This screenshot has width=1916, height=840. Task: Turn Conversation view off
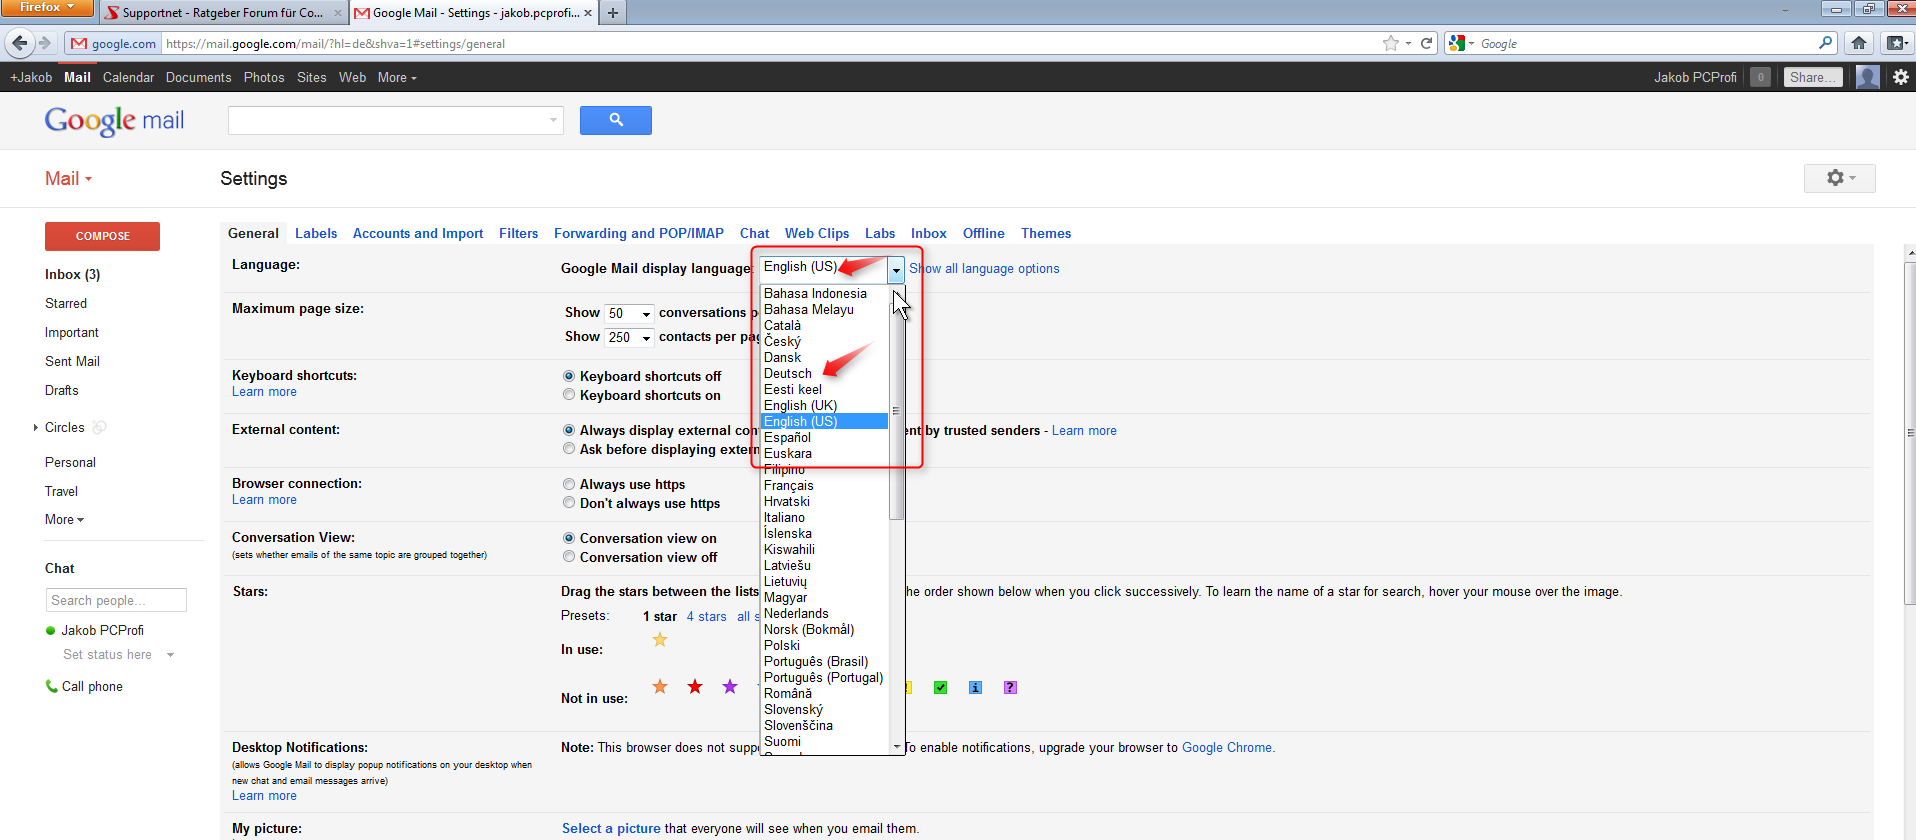569,557
